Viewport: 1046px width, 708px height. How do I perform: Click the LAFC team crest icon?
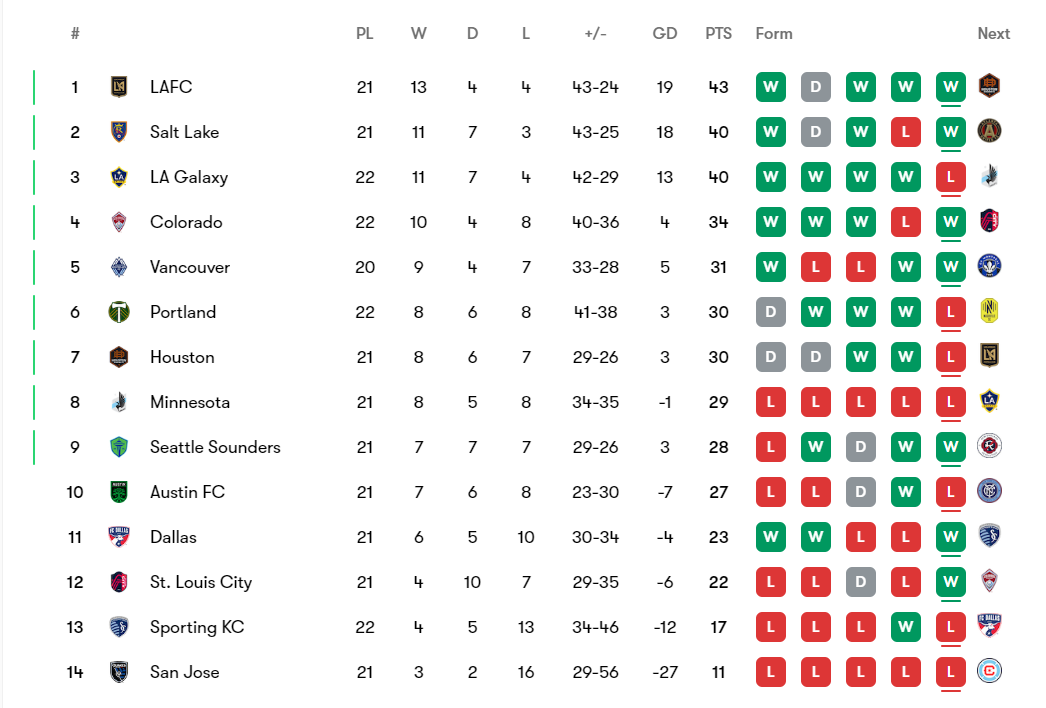point(119,87)
